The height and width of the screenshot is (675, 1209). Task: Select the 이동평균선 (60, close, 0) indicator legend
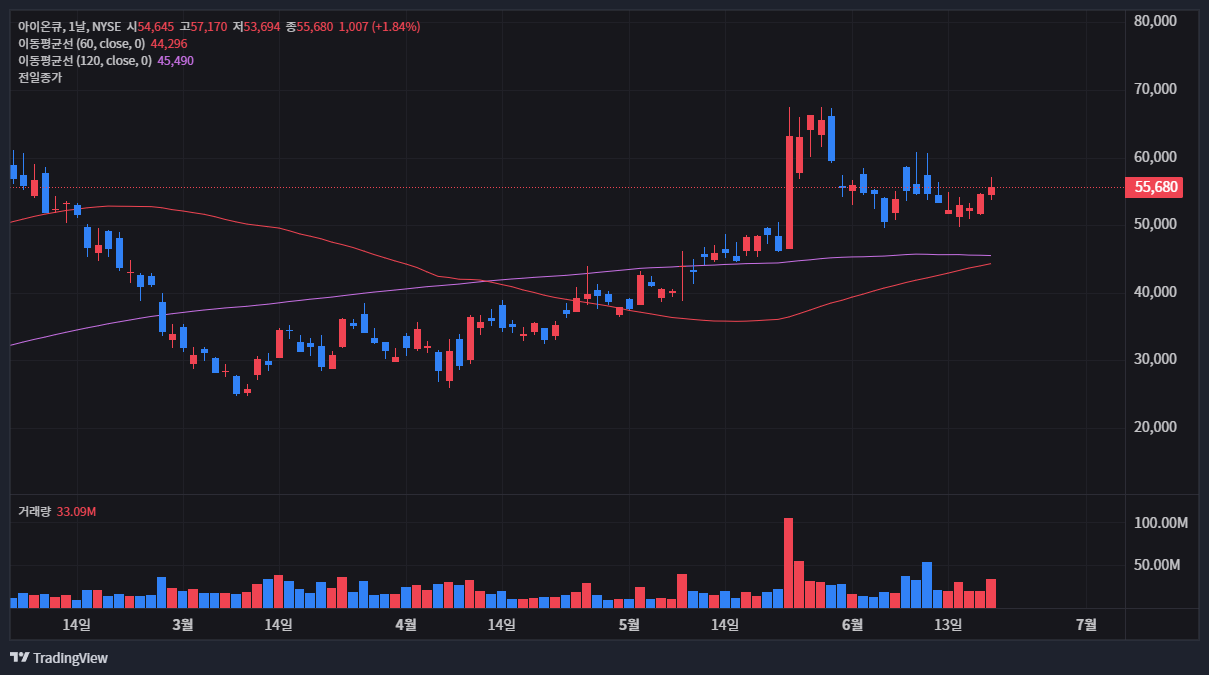pos(82,44)
